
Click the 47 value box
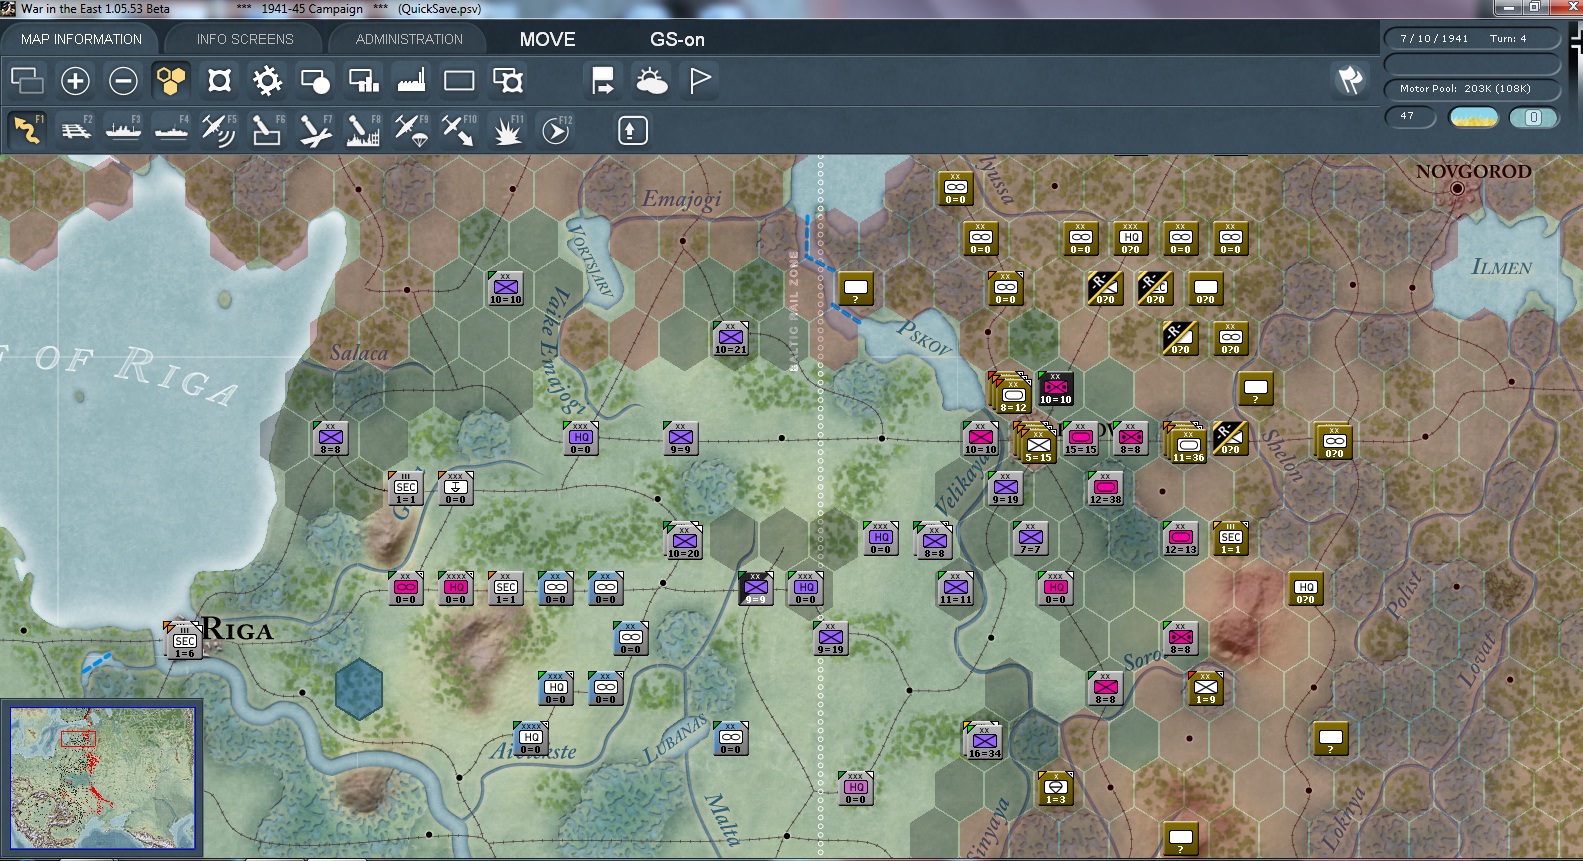[1409, 117]
